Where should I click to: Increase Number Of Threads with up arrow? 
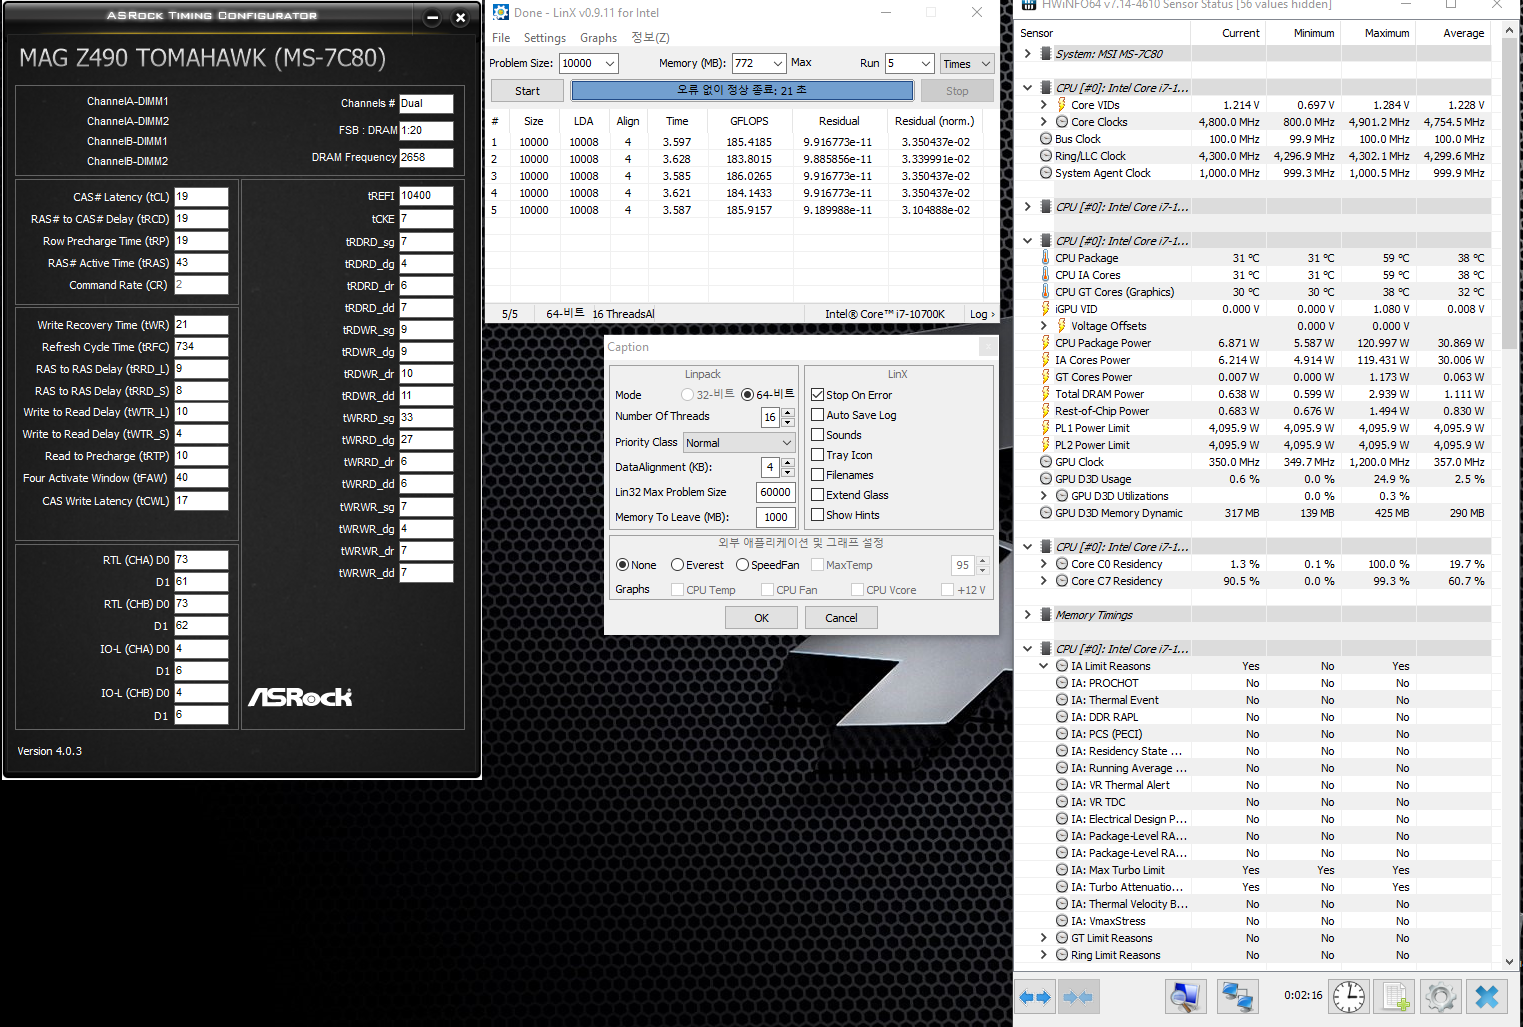(788, 412)
